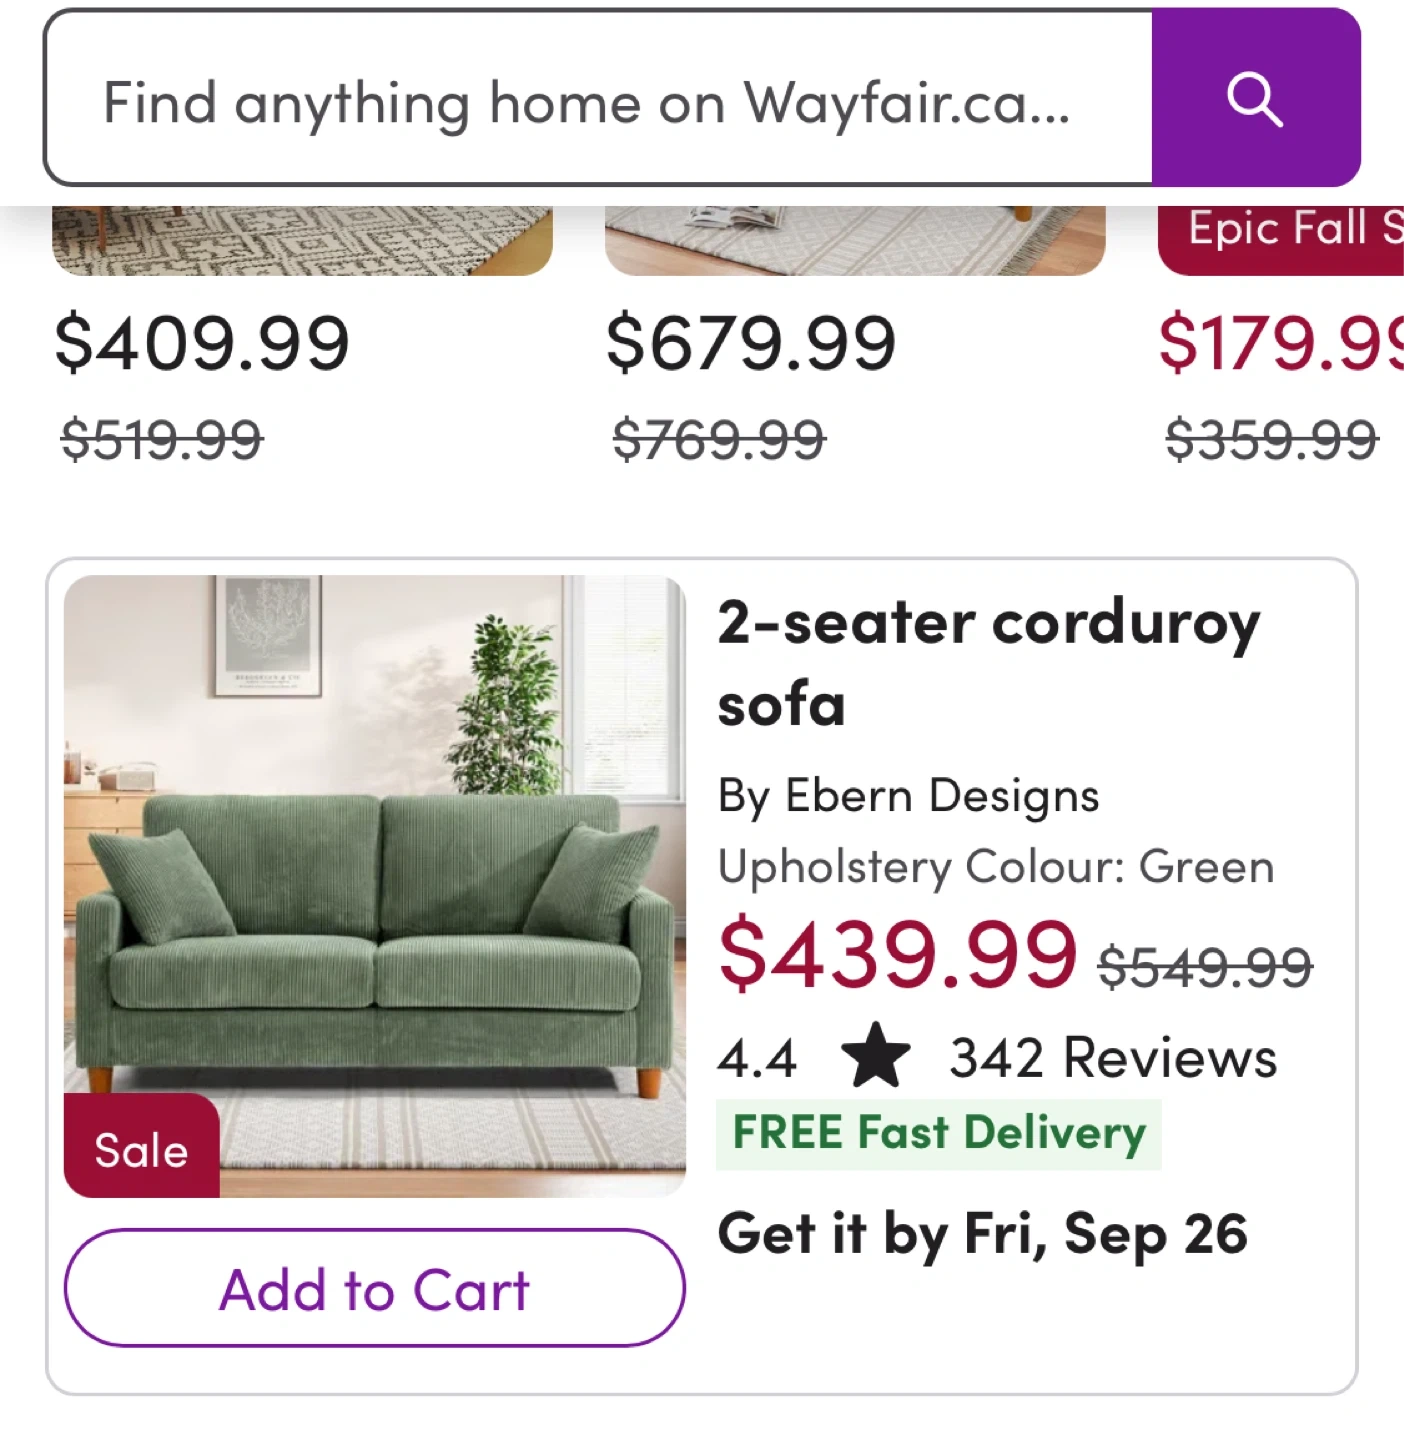This screenshot has height=1440, width=1404.
Task: Click the red Sale badge on sofa image
Action: click(141, 1149)
